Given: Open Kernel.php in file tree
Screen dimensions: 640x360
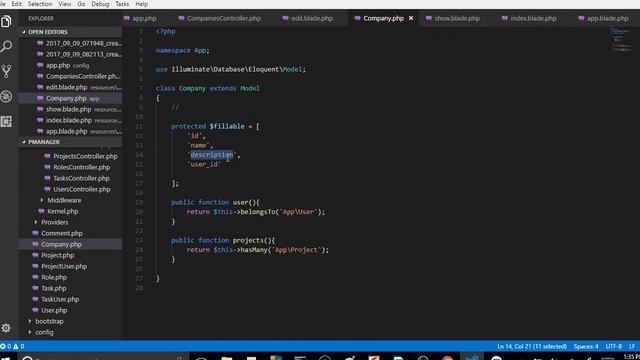Looking at the screenshot, I should pyautogui.click(x=62, y=211).
